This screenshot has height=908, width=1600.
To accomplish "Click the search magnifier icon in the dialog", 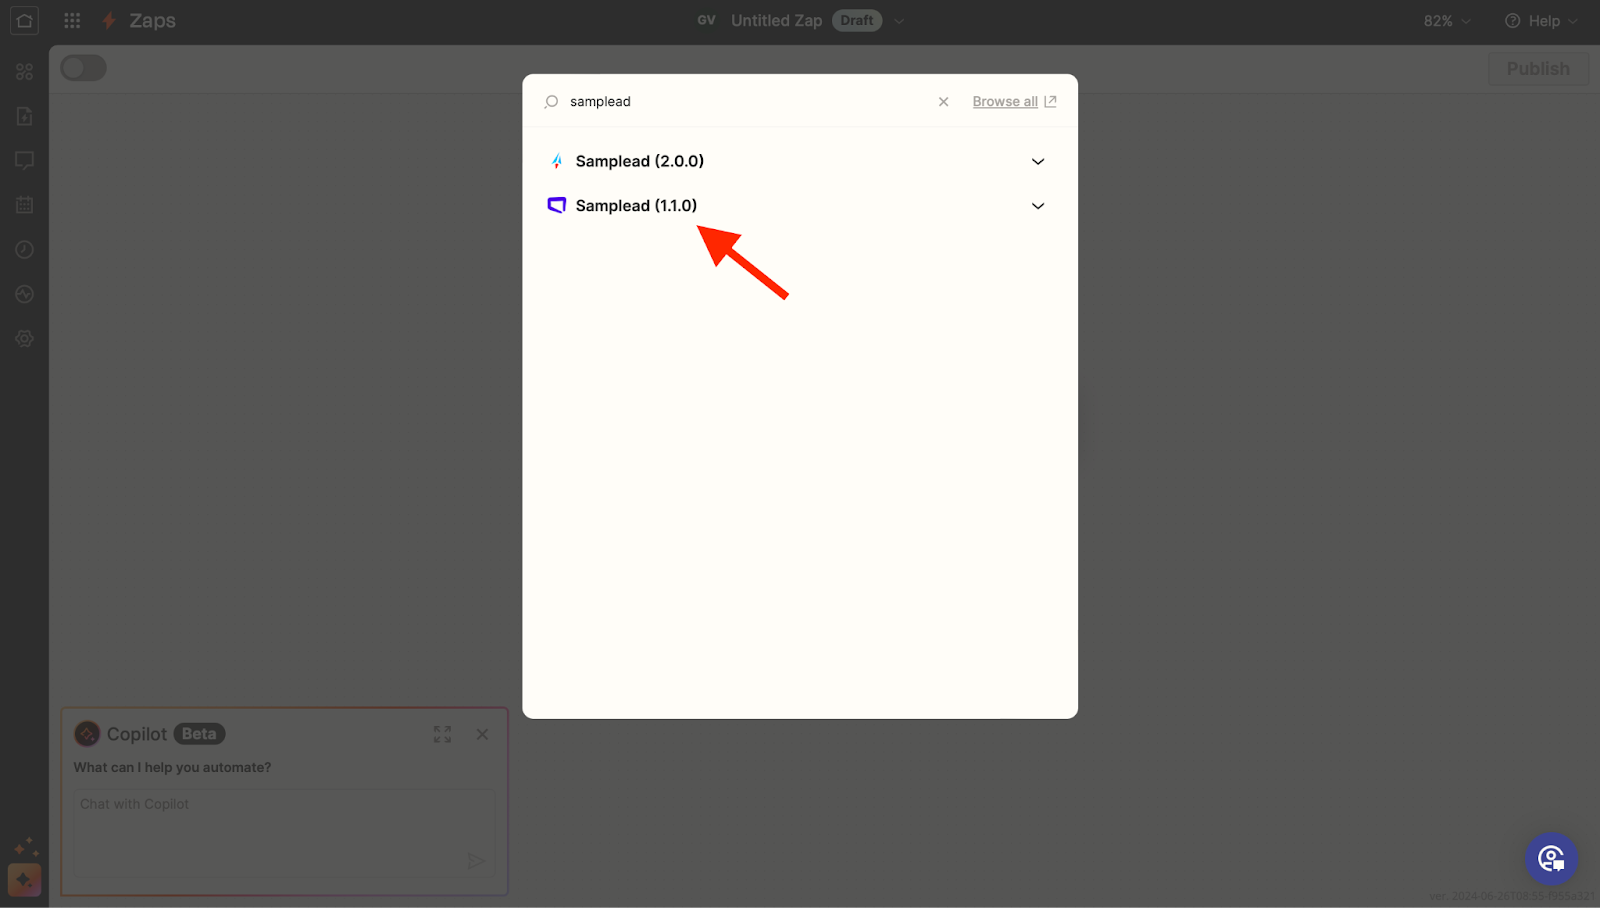I will [x=551, y=102].
